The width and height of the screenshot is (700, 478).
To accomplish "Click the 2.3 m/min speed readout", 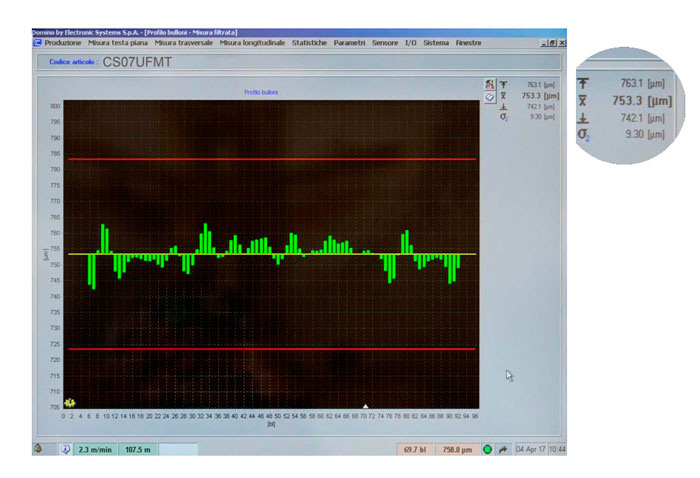I will [x=98, y=450].
